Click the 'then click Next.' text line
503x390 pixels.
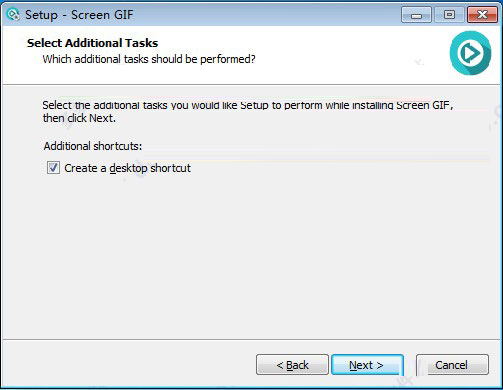click(79, 118)
